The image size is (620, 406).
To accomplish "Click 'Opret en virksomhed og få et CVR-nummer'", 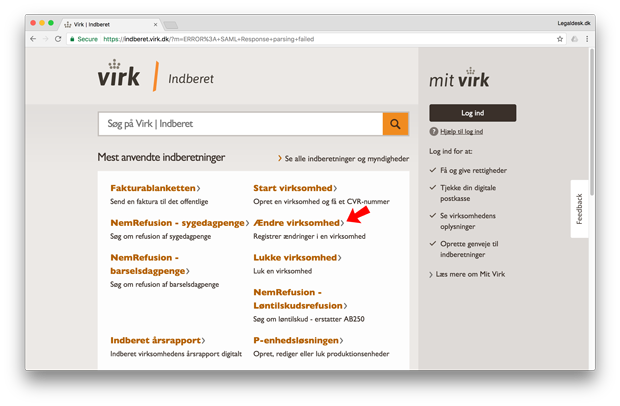I will click(321, 201).
